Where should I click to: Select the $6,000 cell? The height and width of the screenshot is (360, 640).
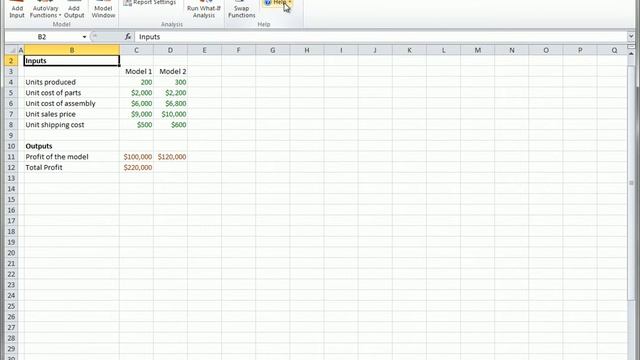137,103
